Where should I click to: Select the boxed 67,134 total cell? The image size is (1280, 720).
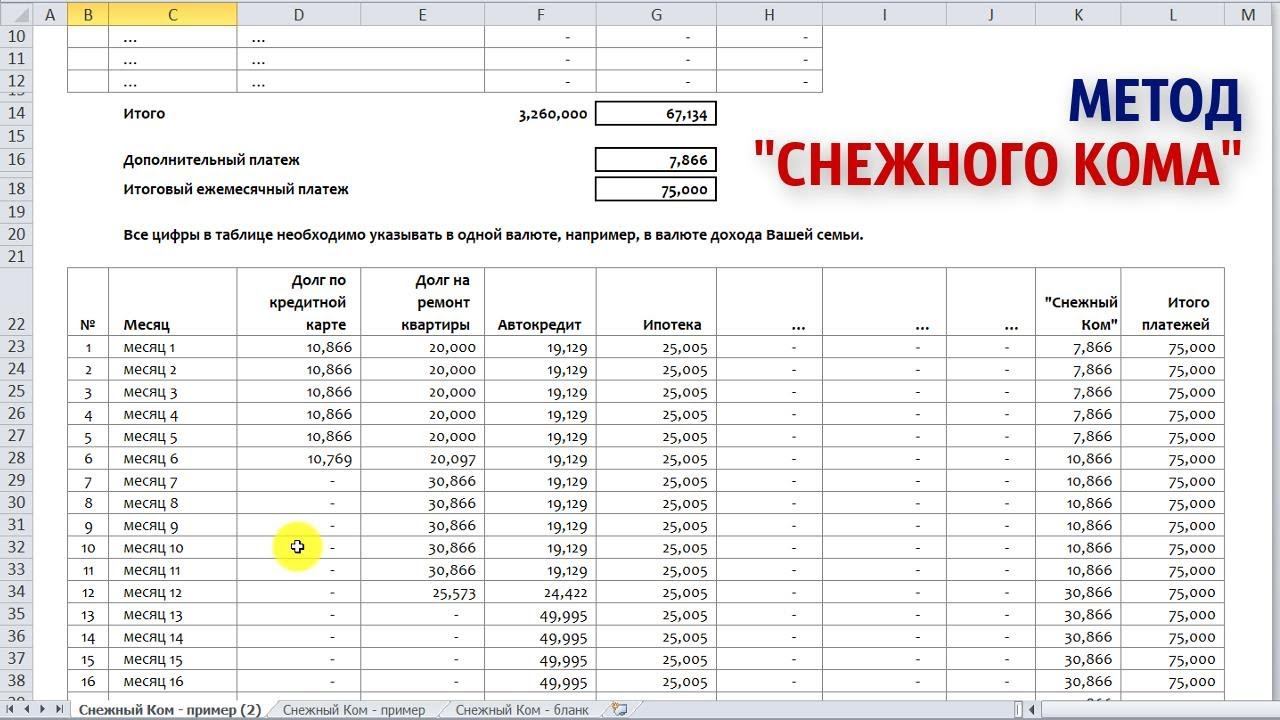(x=656, y=114)
